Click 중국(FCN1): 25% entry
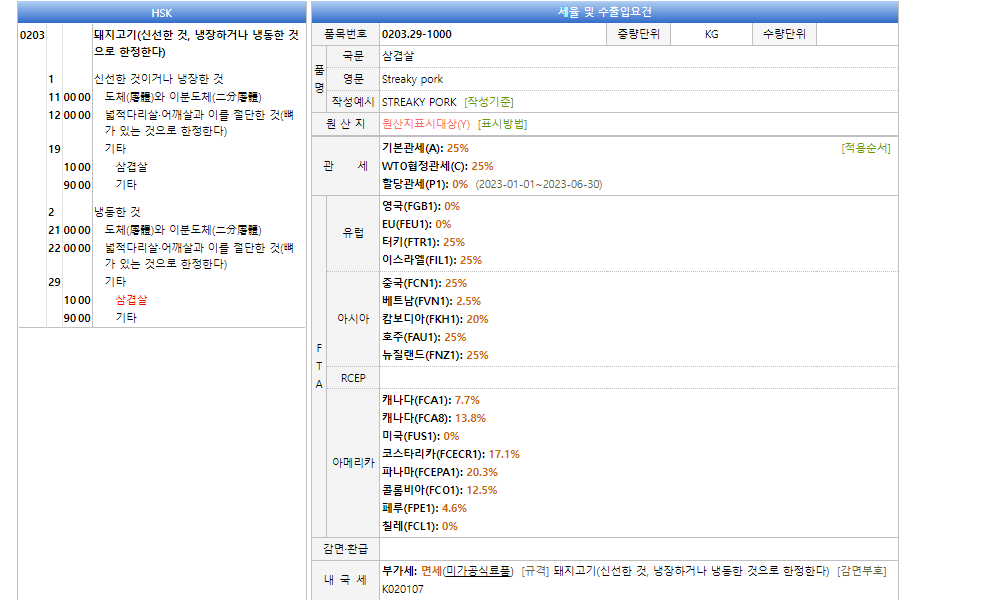992x600 pixels. 424,284
